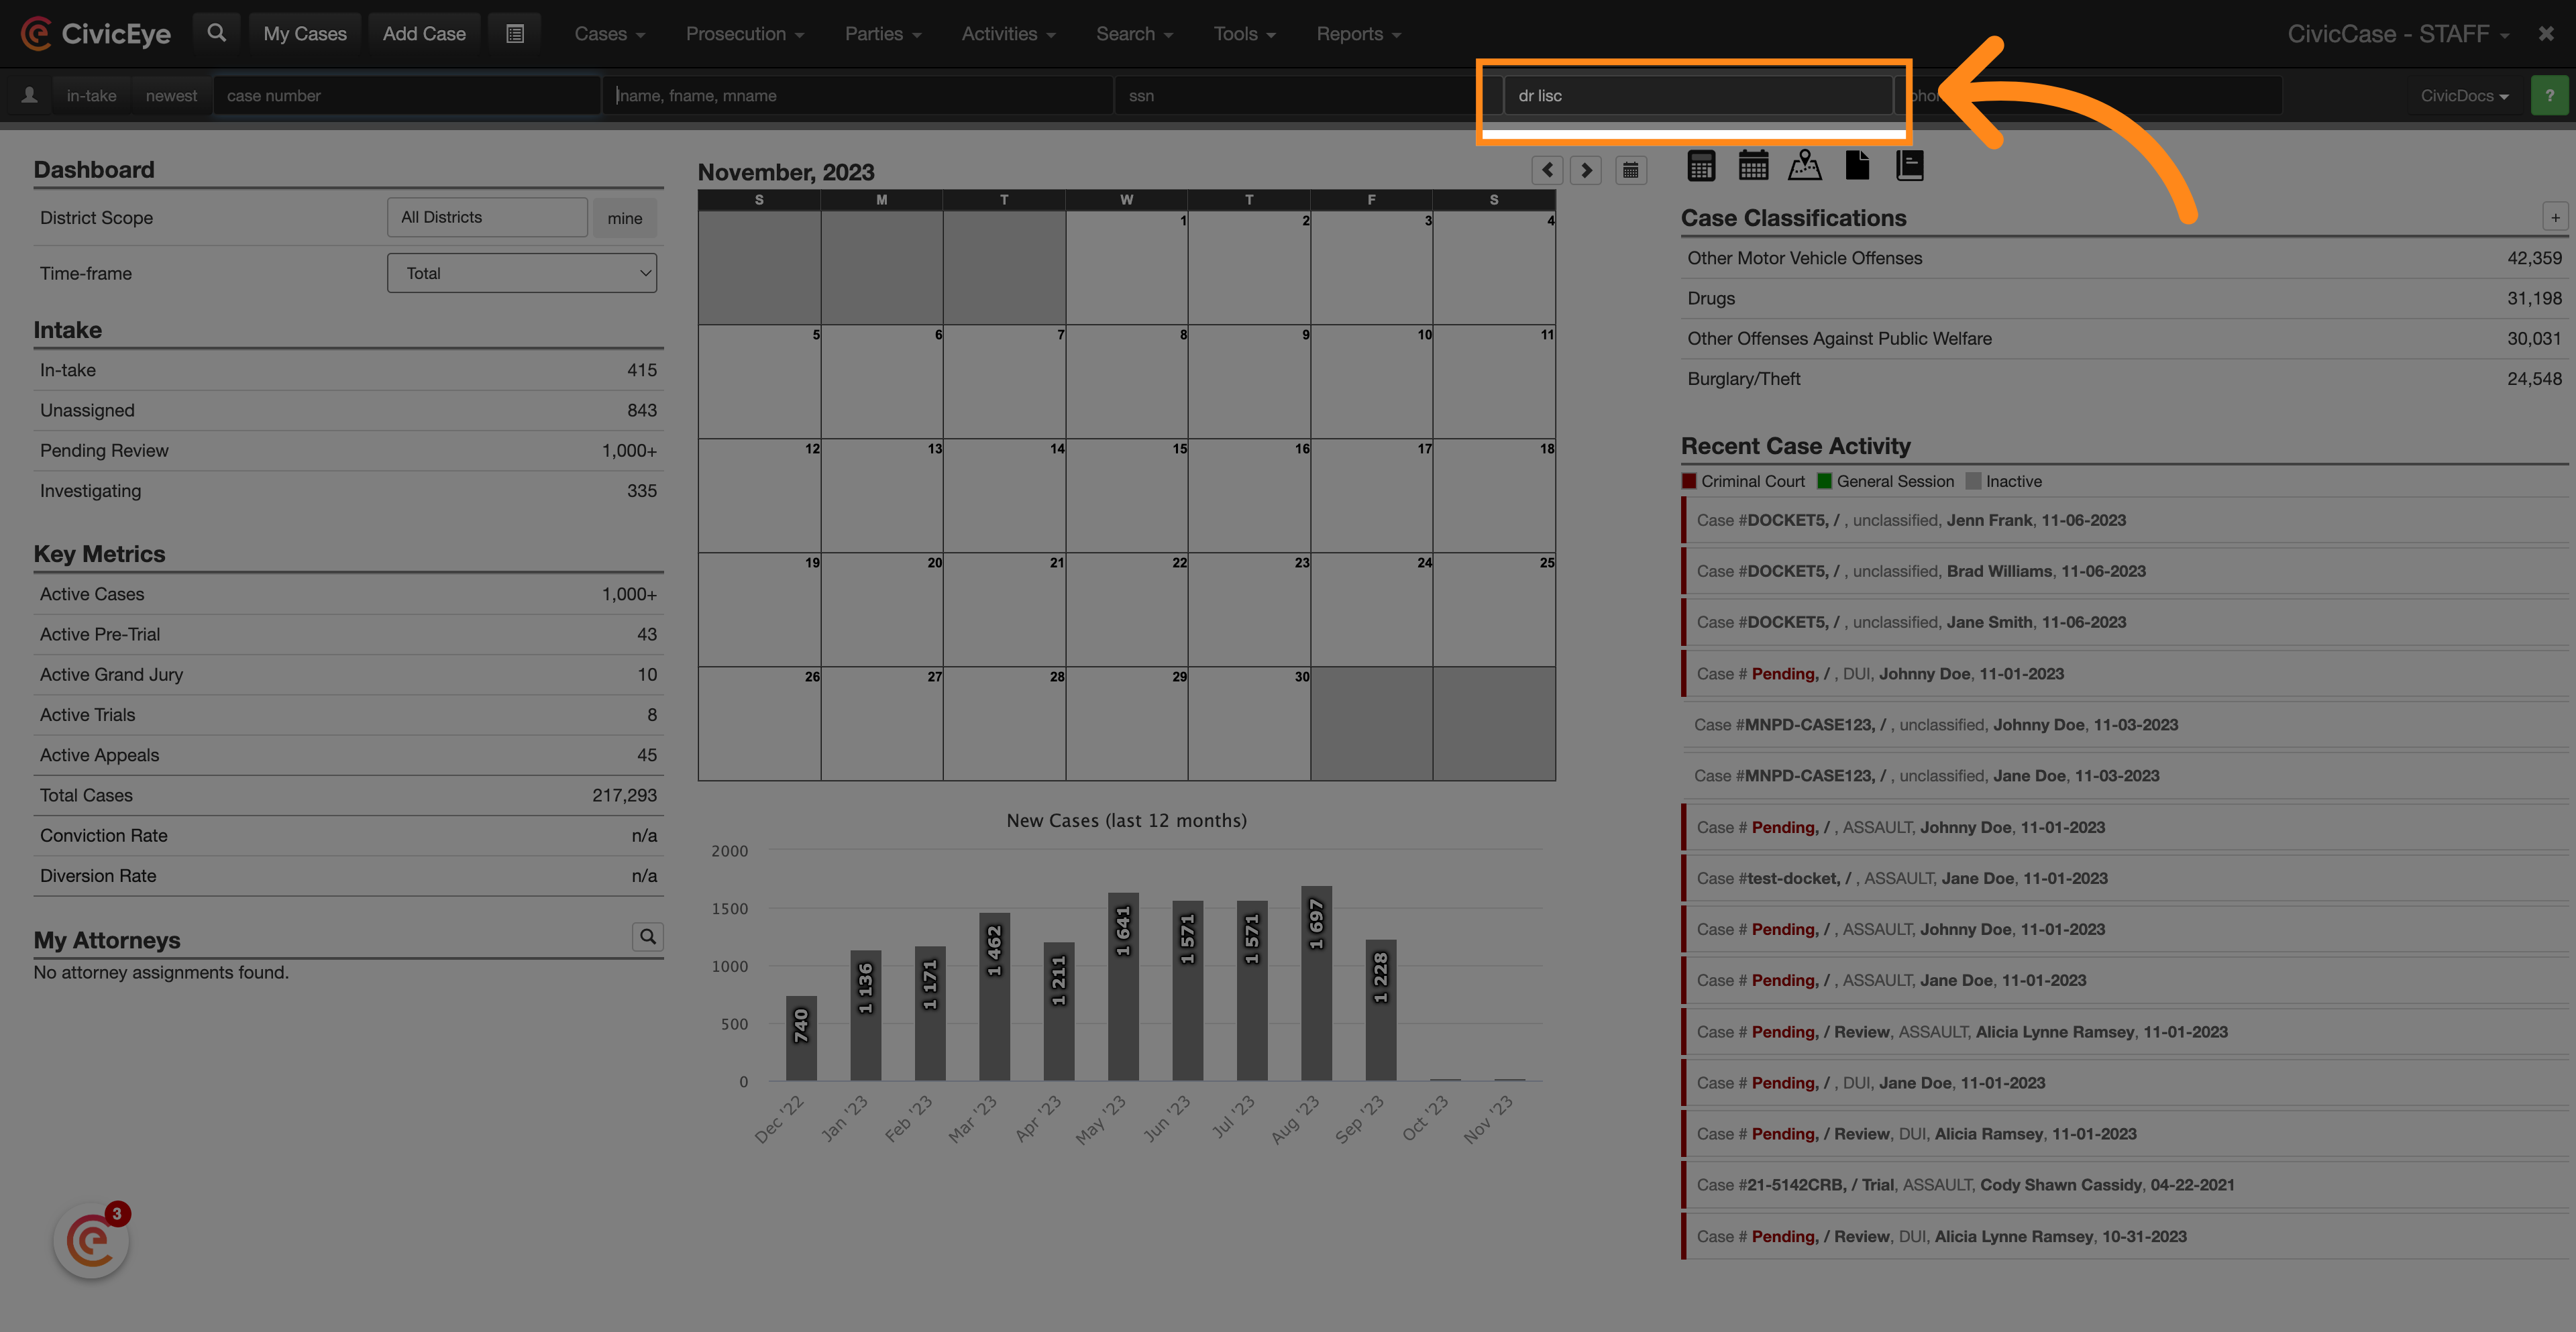Open Unassigned count row
This screenshot has height=1332, width=2576.
tap(348, 410)
